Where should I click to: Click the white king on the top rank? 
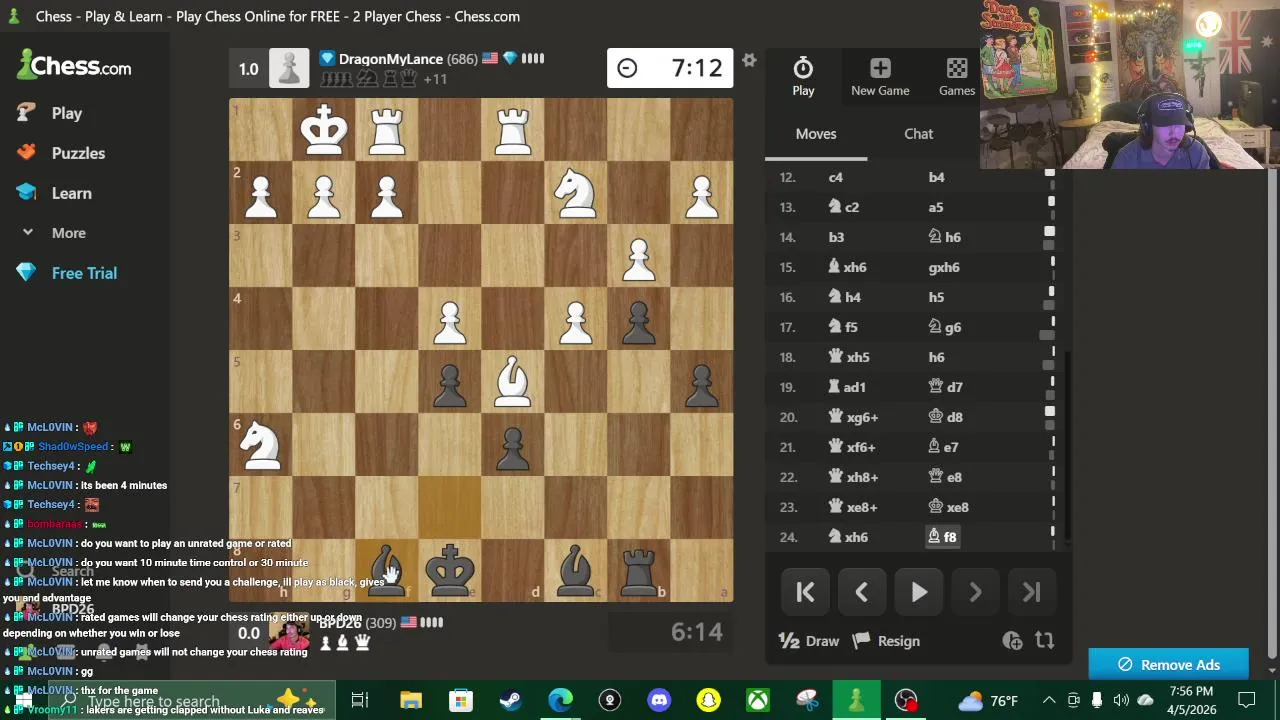pyautogui.click(x=324, y=130)
